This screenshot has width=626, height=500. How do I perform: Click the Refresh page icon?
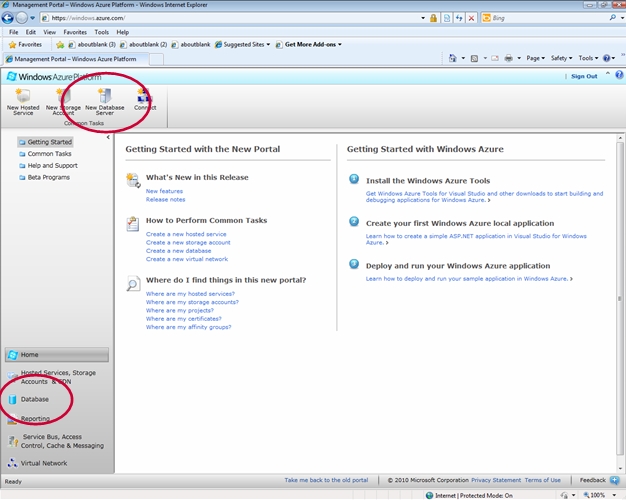click(x=459, y=18)
